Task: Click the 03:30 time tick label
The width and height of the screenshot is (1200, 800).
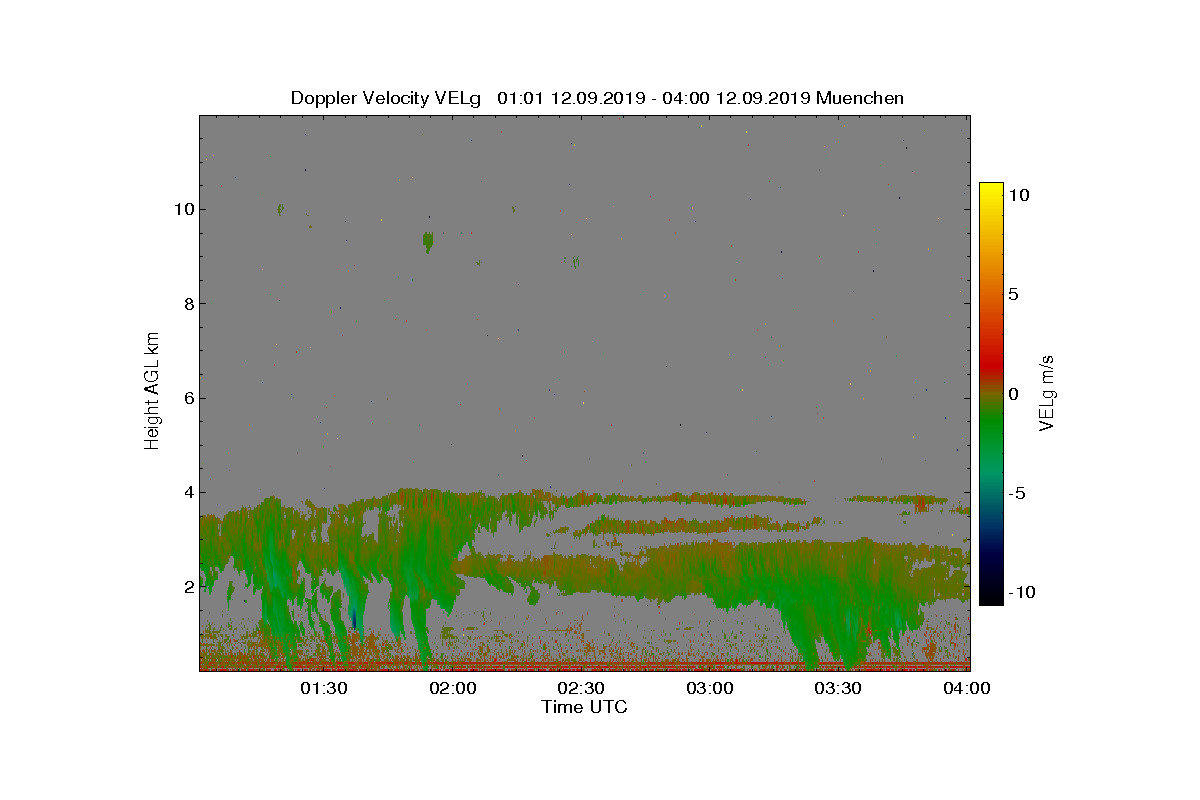Action: pos(838,688)
